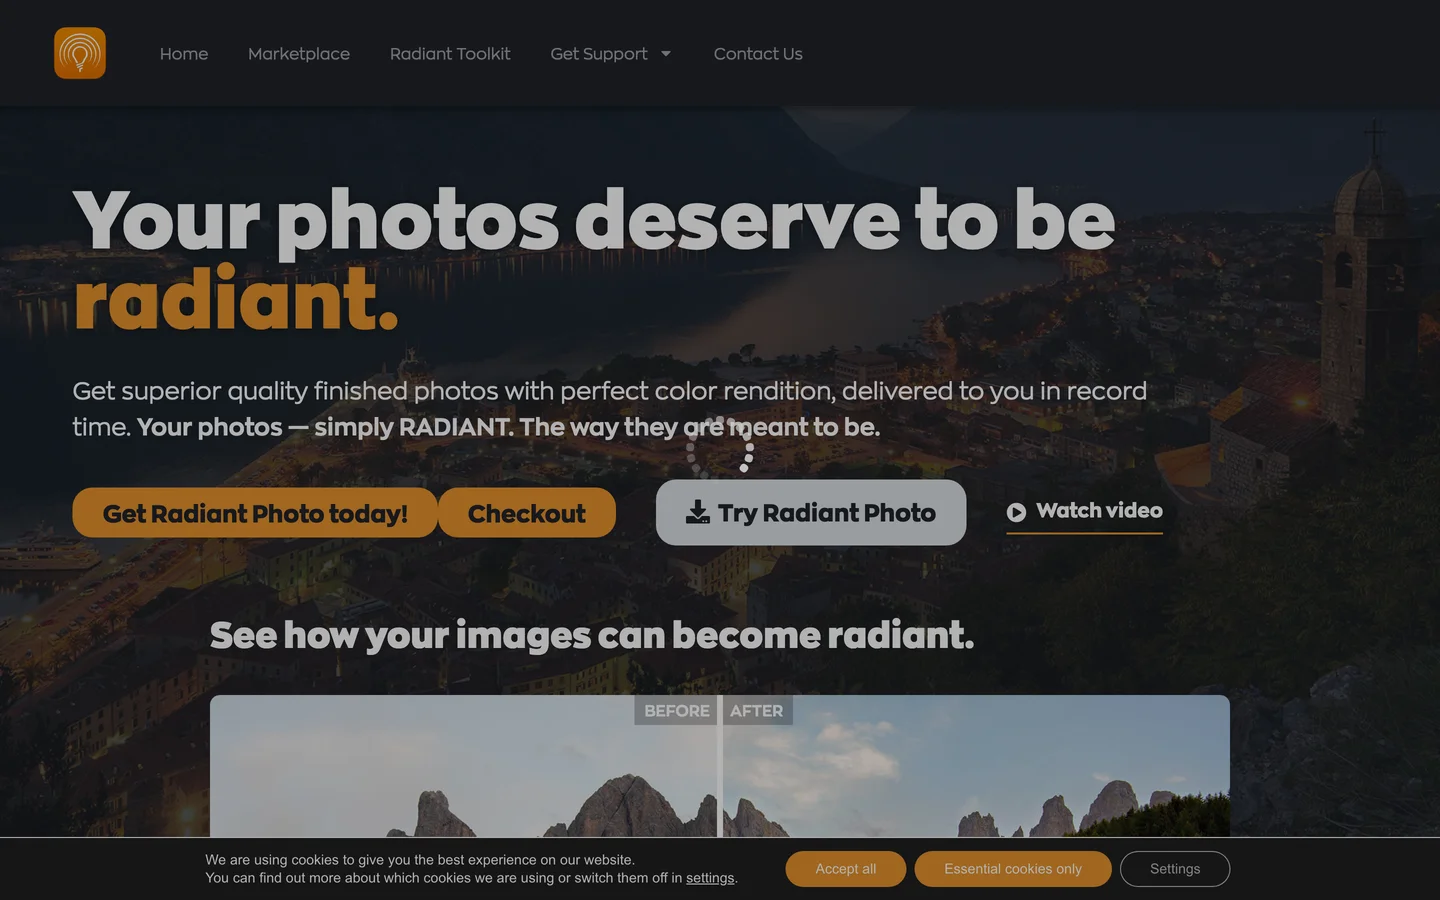Click the play icon beside Watch video
Screen dimensions: 1440x900
click(1016, 512)
